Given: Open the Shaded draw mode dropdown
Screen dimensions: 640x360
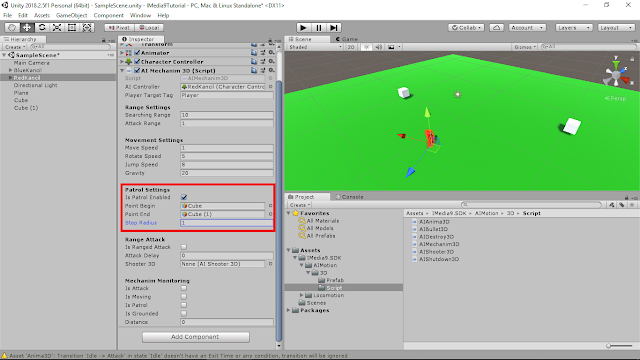Looking at the screenshot, I should click(315, 47).
